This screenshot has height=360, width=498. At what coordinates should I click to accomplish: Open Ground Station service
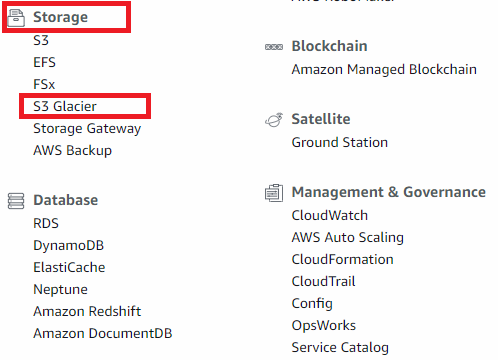(x=340, y=142)
